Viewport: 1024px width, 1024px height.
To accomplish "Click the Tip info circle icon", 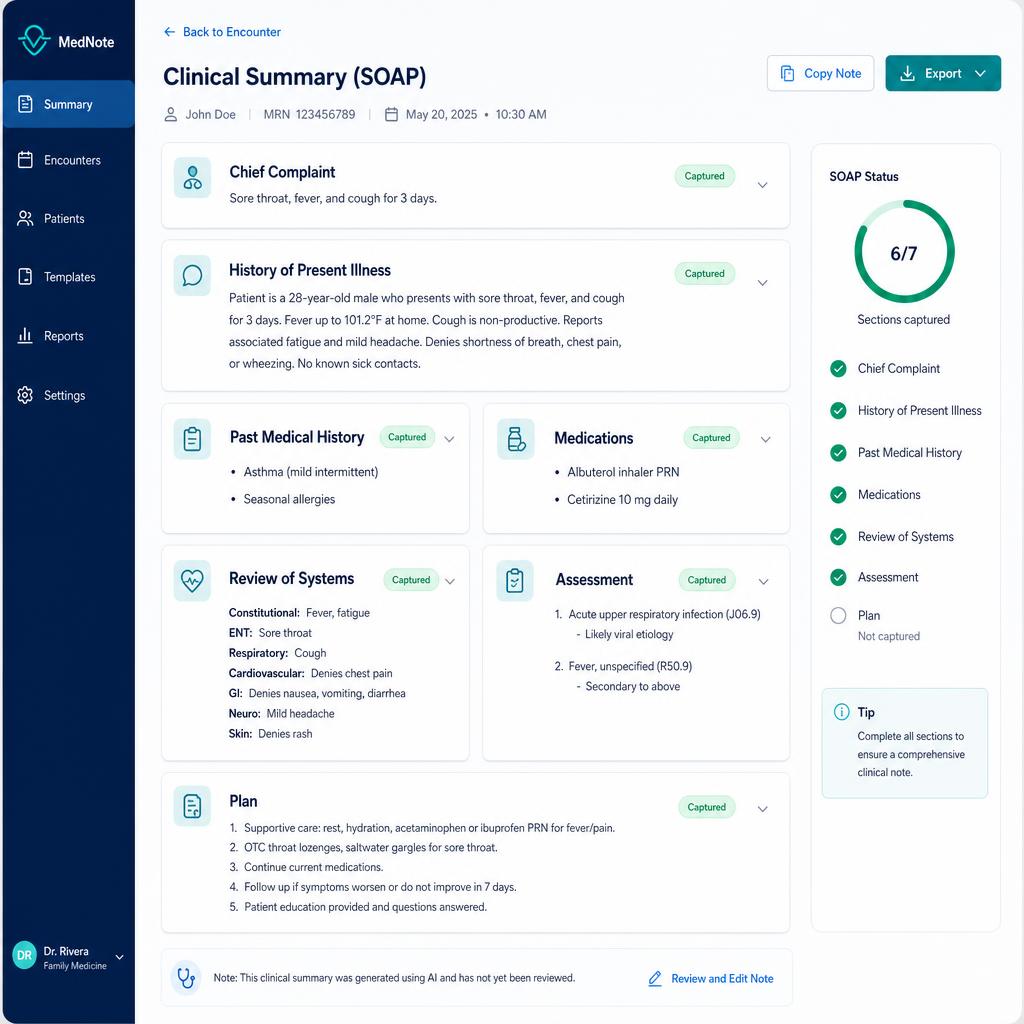I will point(842,712).
